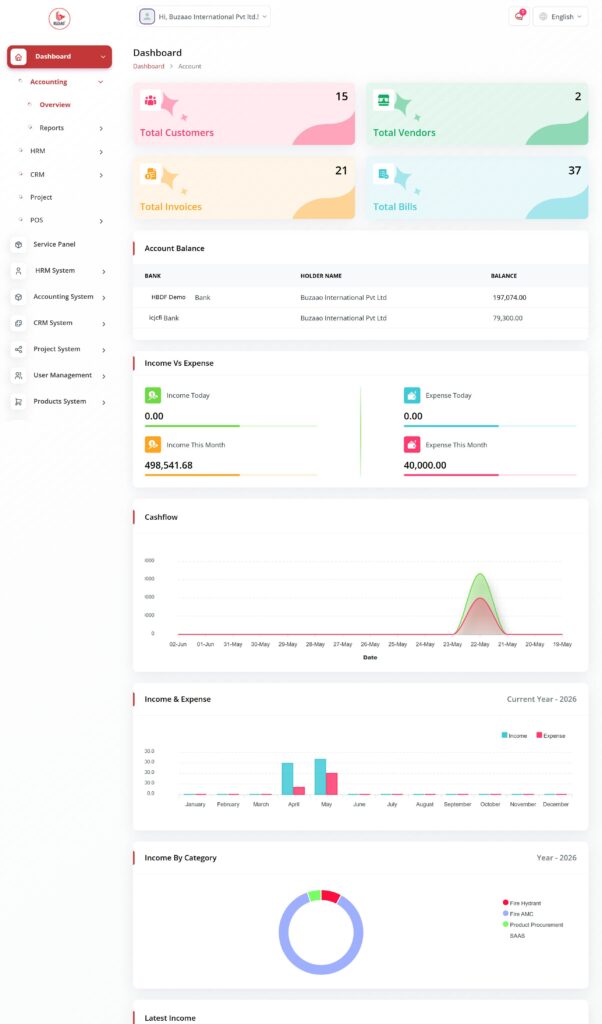The width and height of the screenshot is (602, 1024).
Task: Collapse the Accounting submenu chevron
Action: pos(101,82)
